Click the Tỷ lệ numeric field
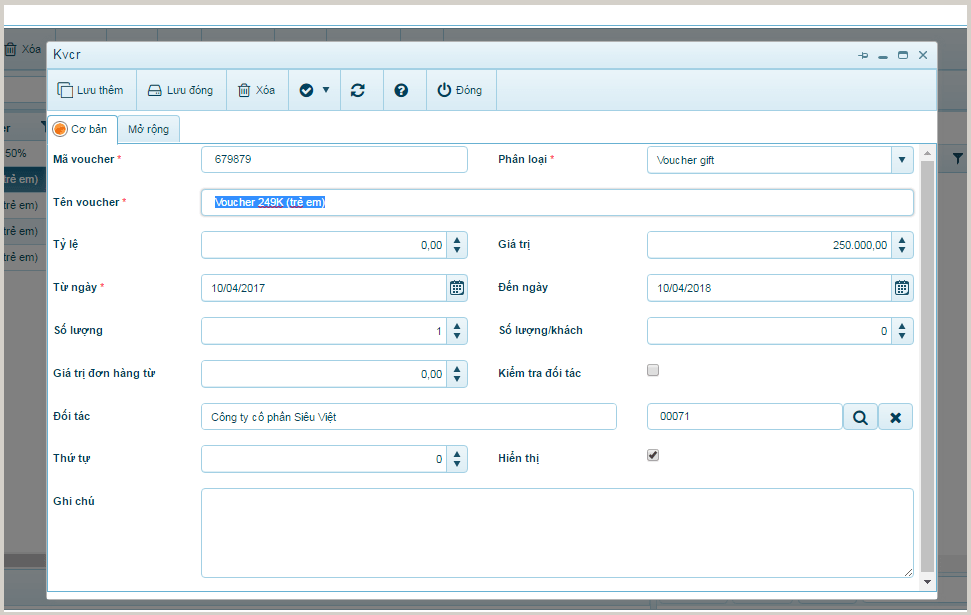 coord(324,245)
